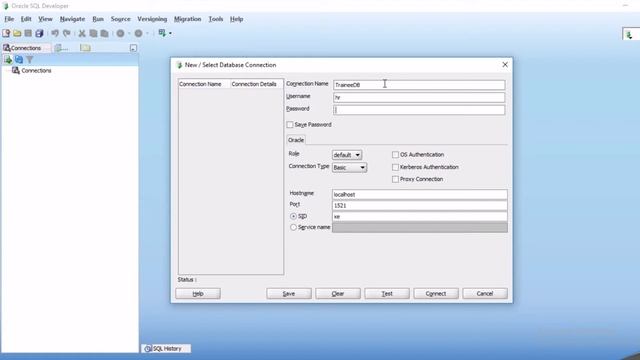Image resolution: width=640 pixels, height=360 pixels.
Task: Open the SQL Worksheet icon's dropdown arrow
Action: click(x=170, y=33)
